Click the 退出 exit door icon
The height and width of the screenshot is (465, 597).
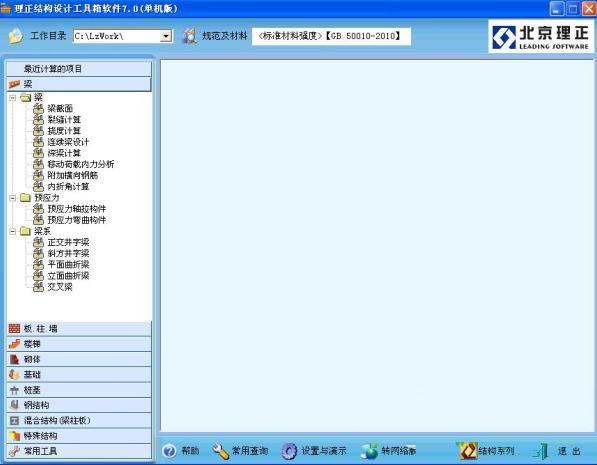coord(541,451)
